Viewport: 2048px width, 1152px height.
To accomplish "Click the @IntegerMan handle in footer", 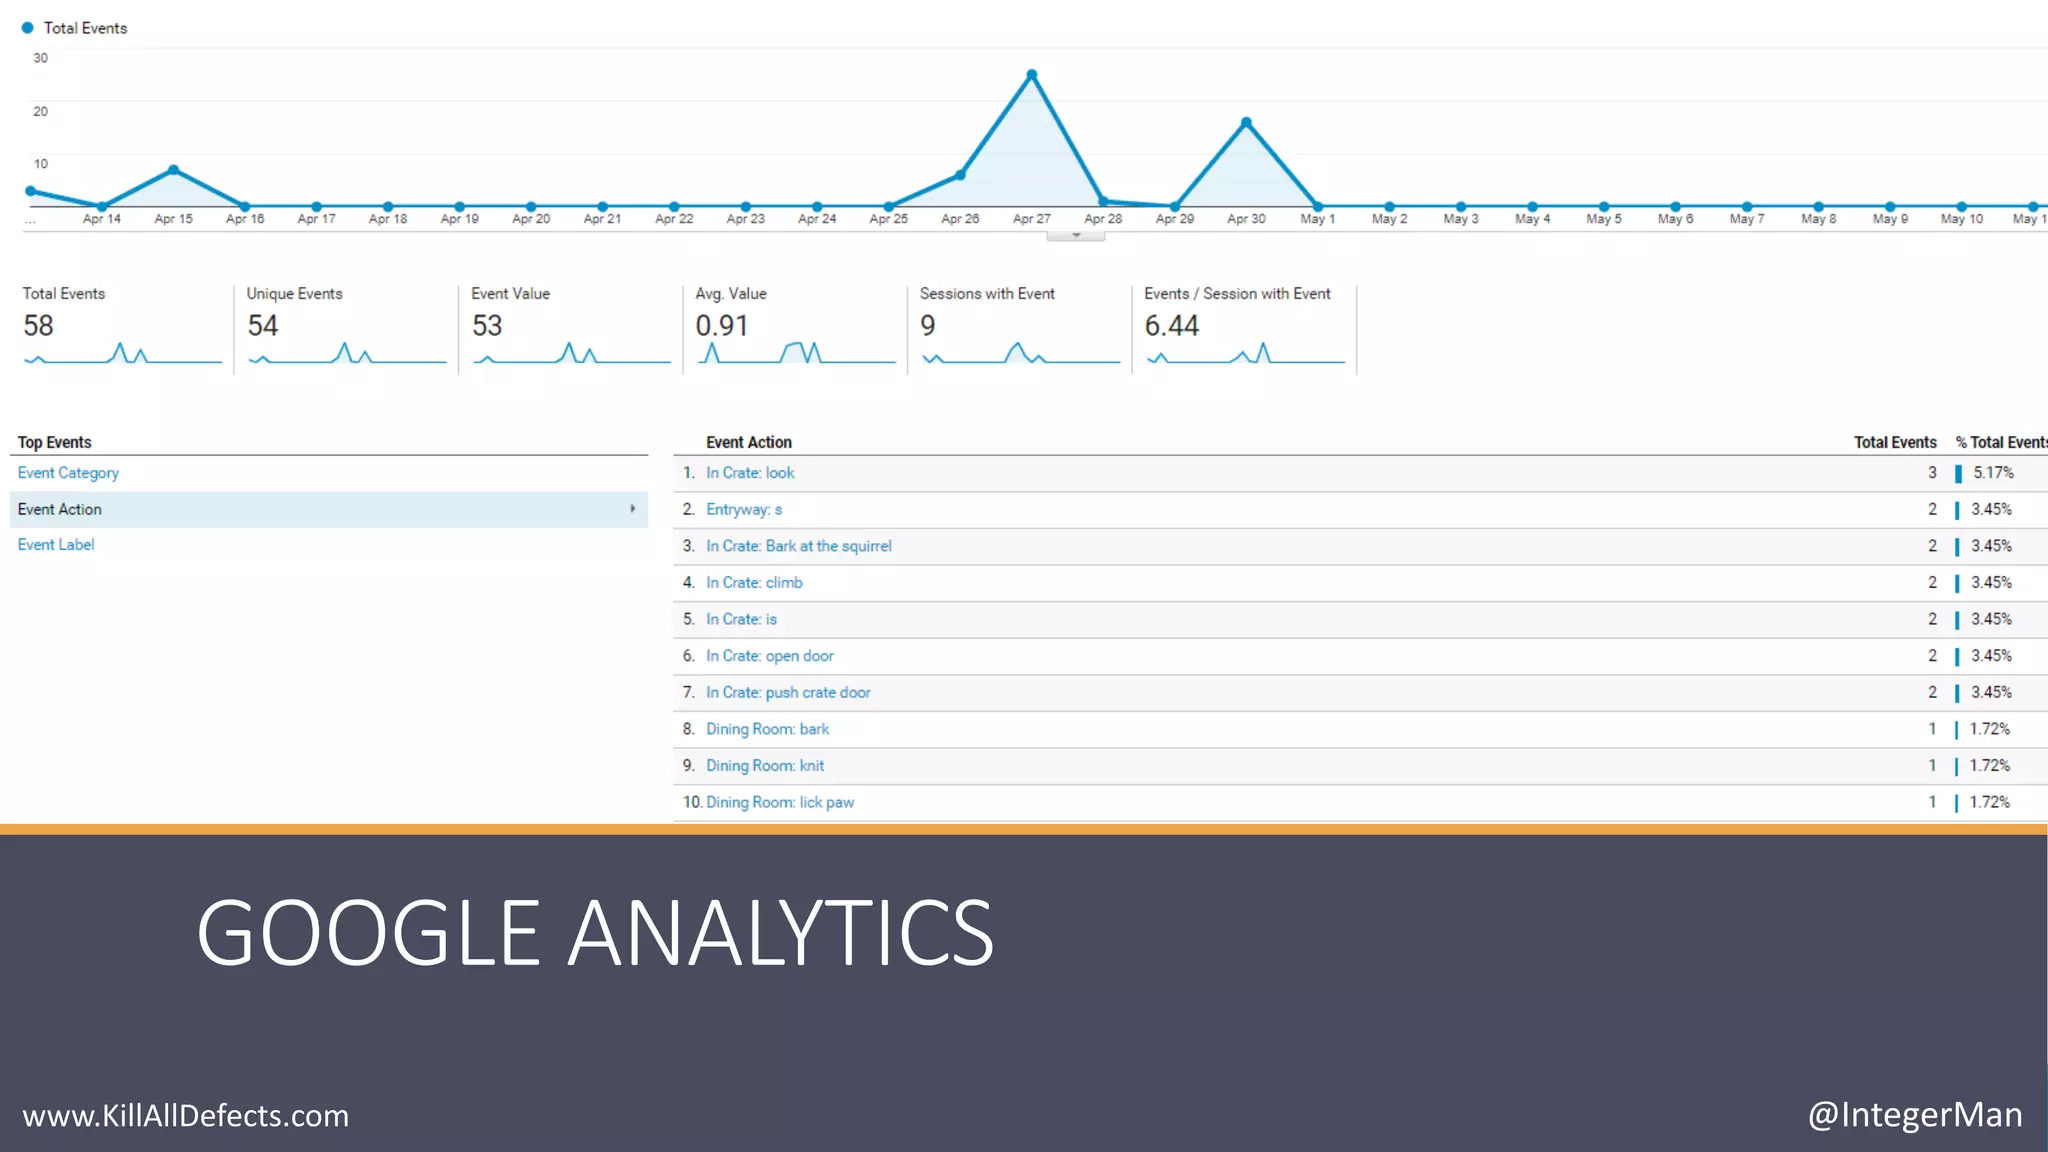I will click(x=1915, y=1114).
